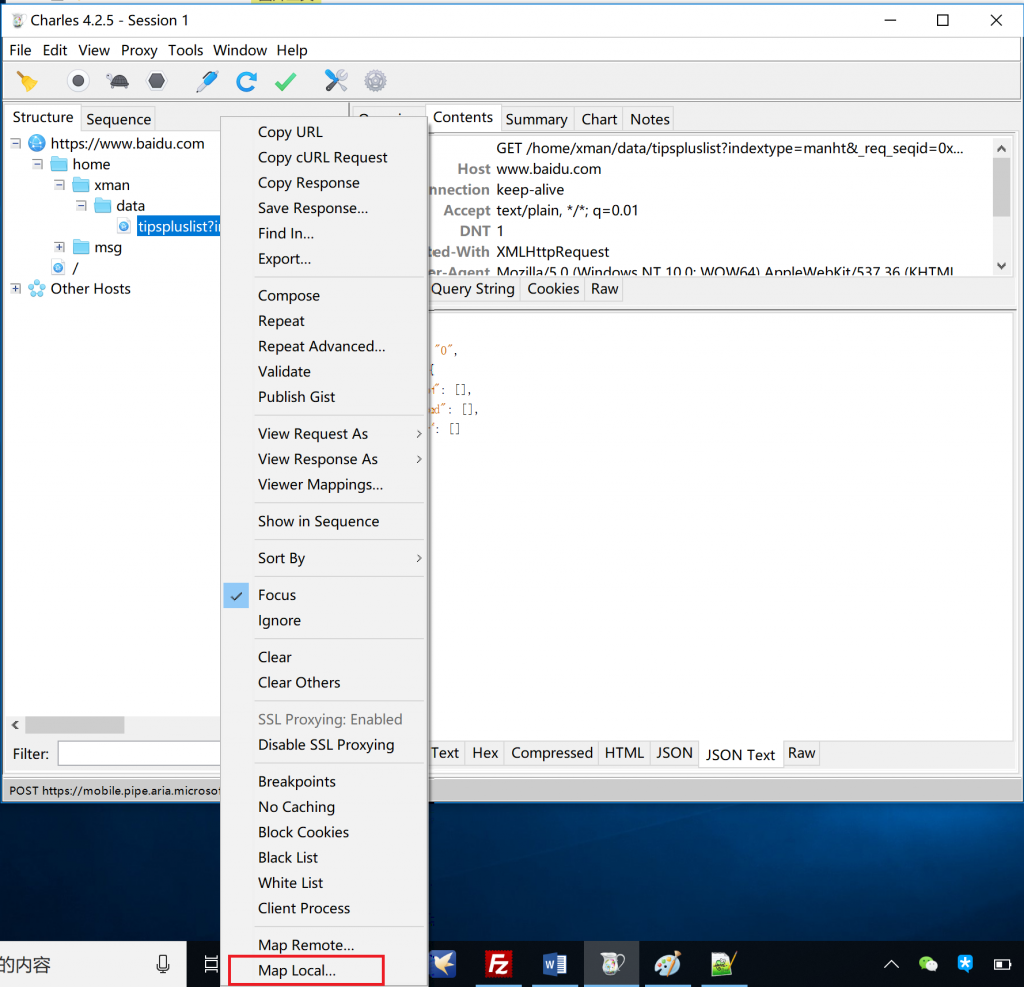The image size is (1024, 987).
Task: Toggle the Focus checked menu item
Action: pyautogui.click(x=325, y=595)
